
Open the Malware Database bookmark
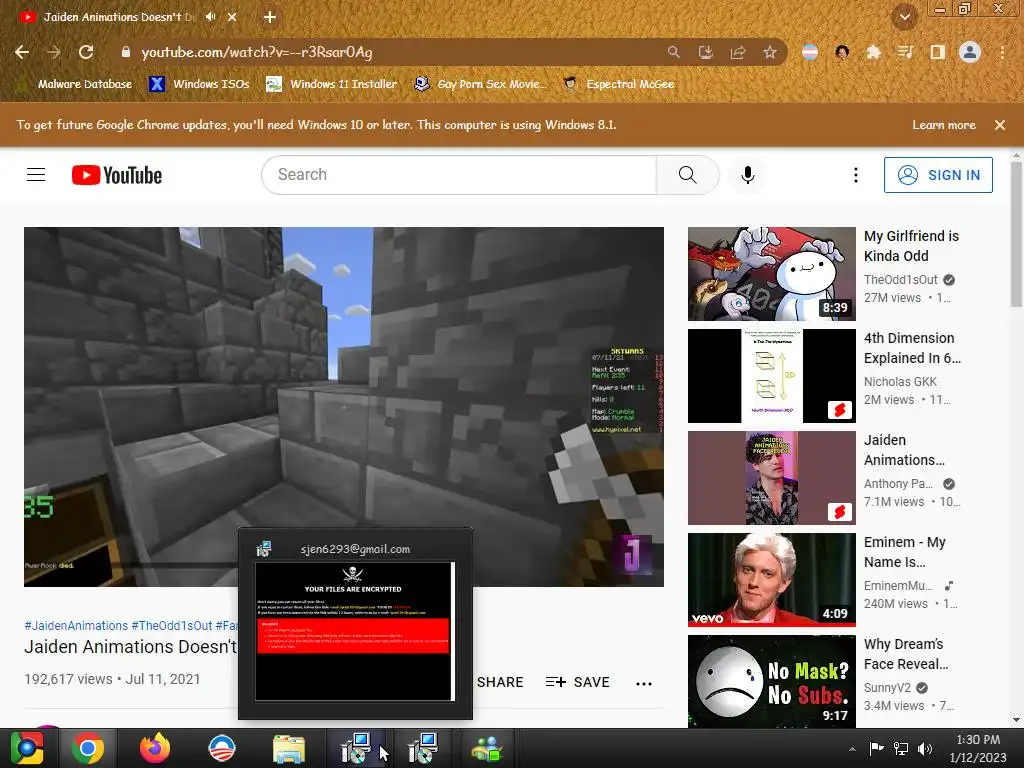point(75,84)
